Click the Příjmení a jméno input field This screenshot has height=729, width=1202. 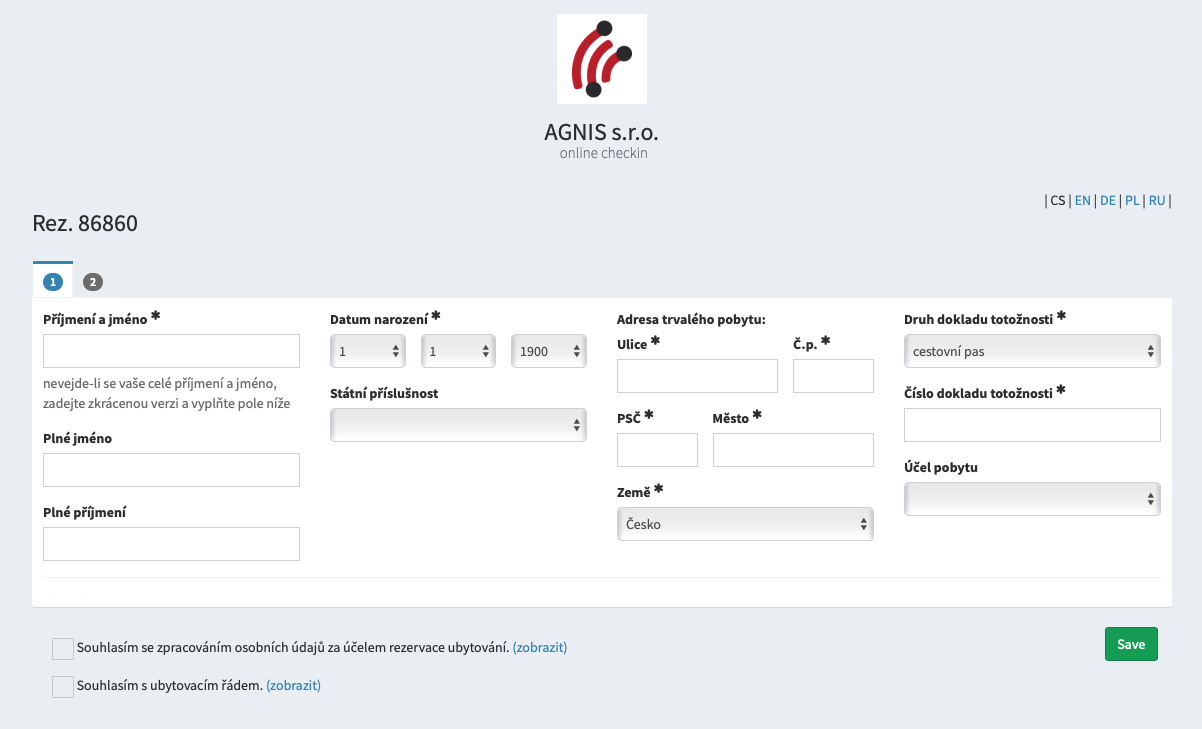(x=171, y=351)
